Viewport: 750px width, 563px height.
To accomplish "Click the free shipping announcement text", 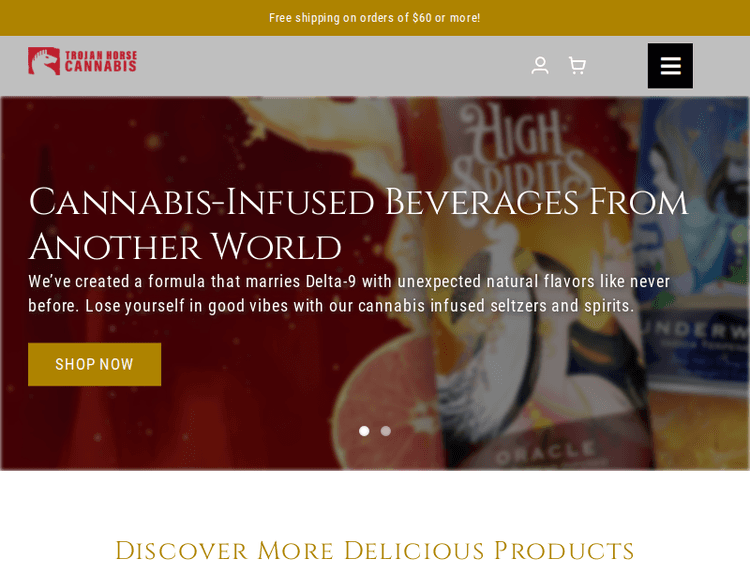I will (x=375, y=18).
